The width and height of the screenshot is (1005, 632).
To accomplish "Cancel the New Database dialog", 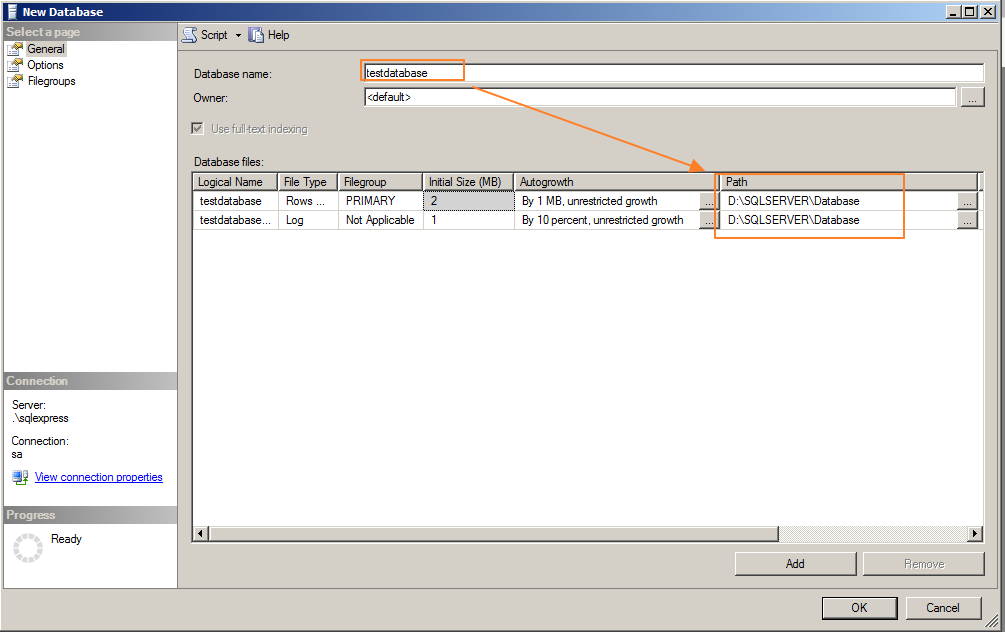I will pos(943,607).
